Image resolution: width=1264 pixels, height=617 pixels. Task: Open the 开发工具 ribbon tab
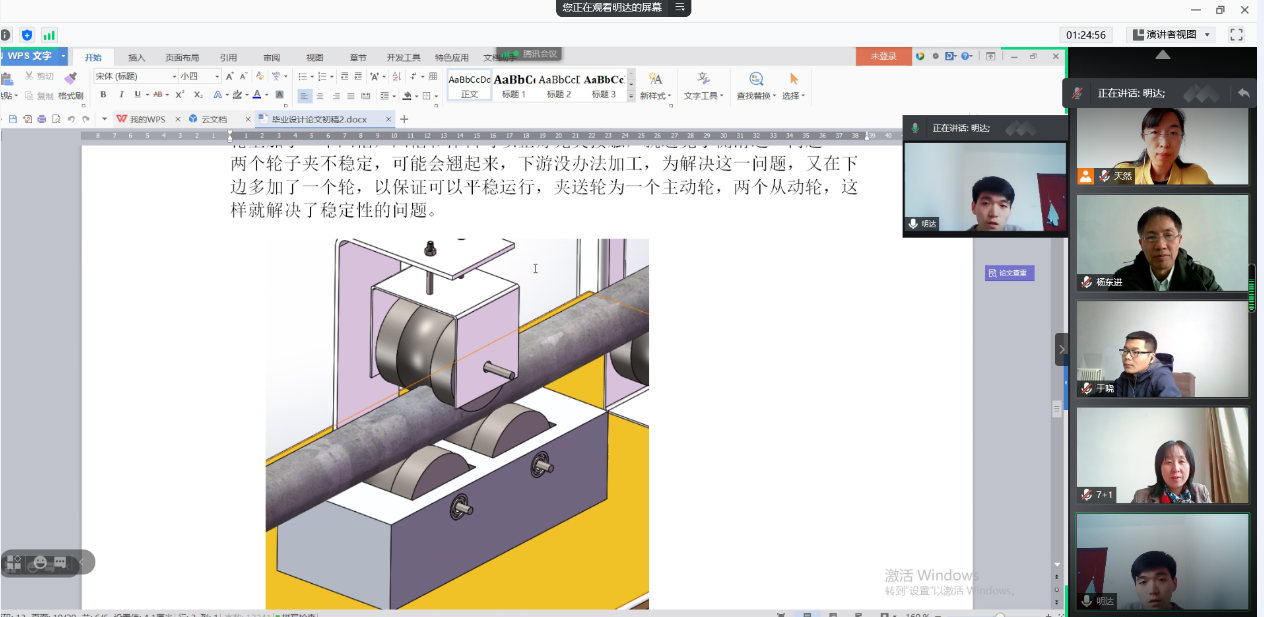coord(403,58)
